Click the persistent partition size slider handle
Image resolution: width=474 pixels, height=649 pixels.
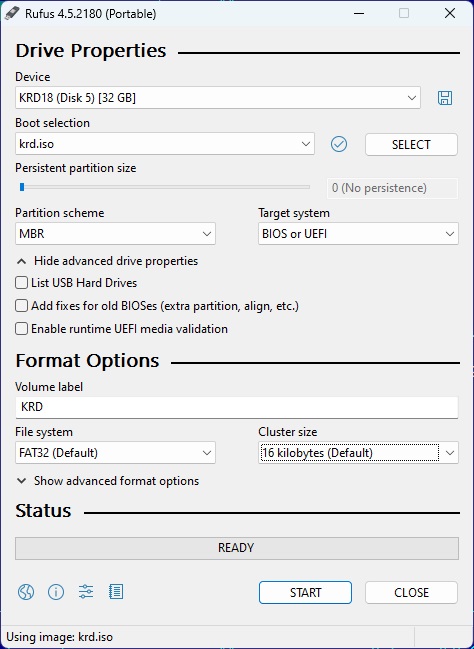22,187
